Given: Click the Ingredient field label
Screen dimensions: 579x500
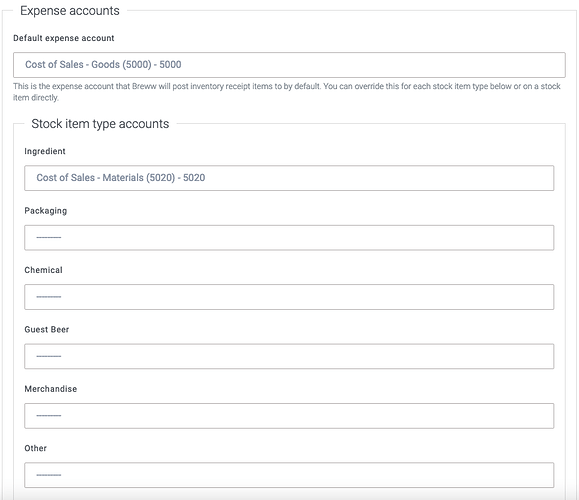Looking at the screenshot, I should click(x=45, y=151).
